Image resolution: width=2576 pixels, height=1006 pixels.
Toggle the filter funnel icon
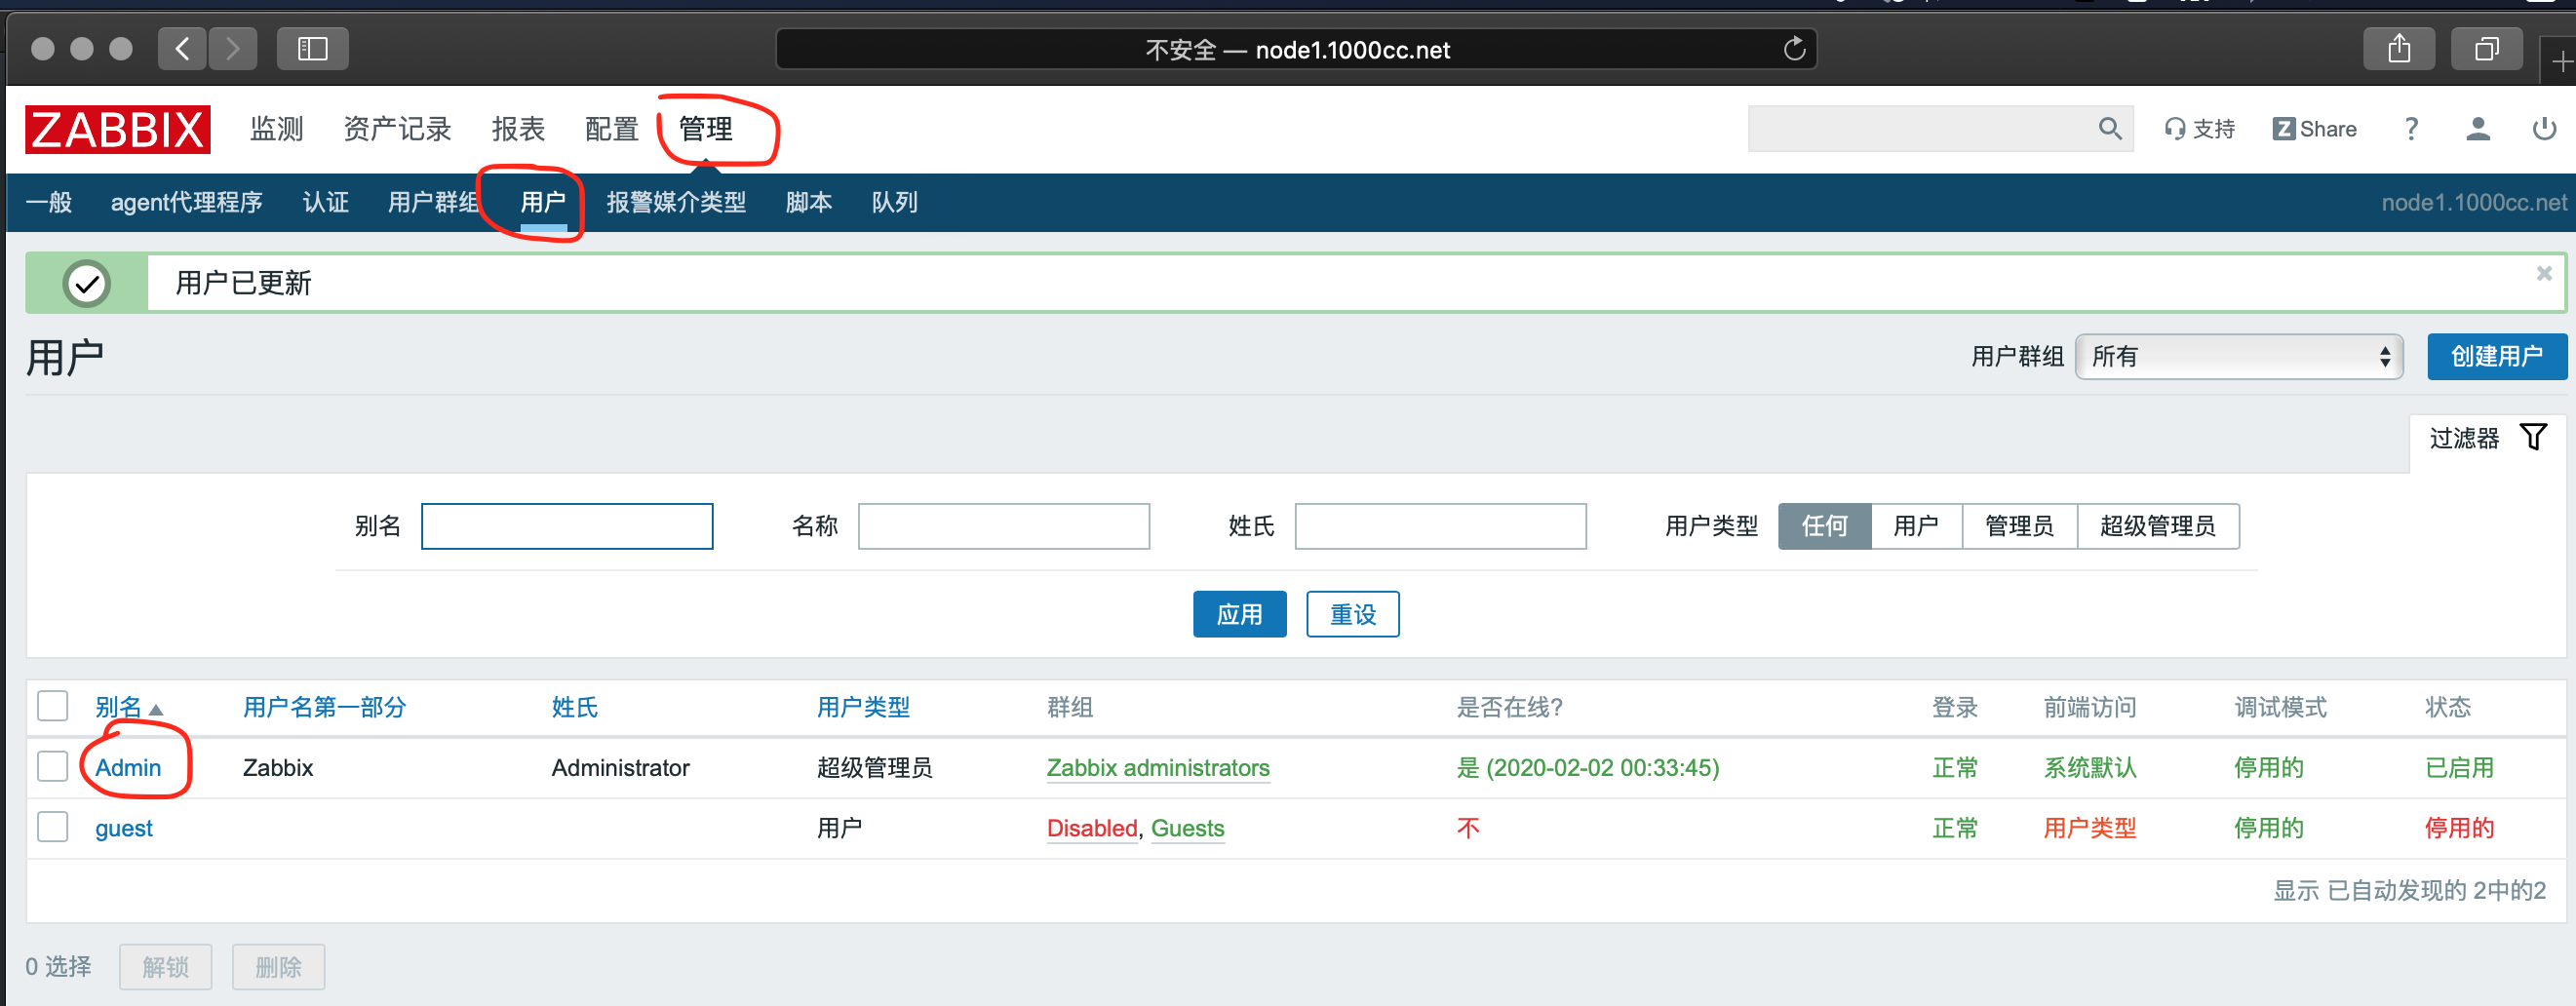(x=2533, y=438)
